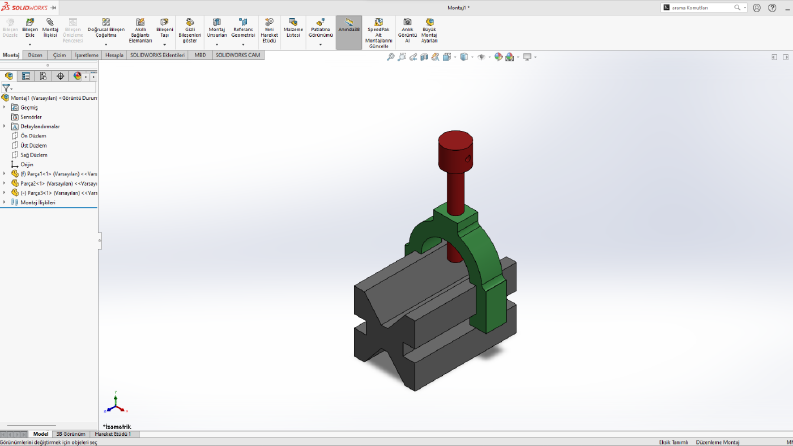Image resolution: width=793 pixels, height=446 pixels.
Task: Select the Model bottom tab
Action: click(40, 434)
